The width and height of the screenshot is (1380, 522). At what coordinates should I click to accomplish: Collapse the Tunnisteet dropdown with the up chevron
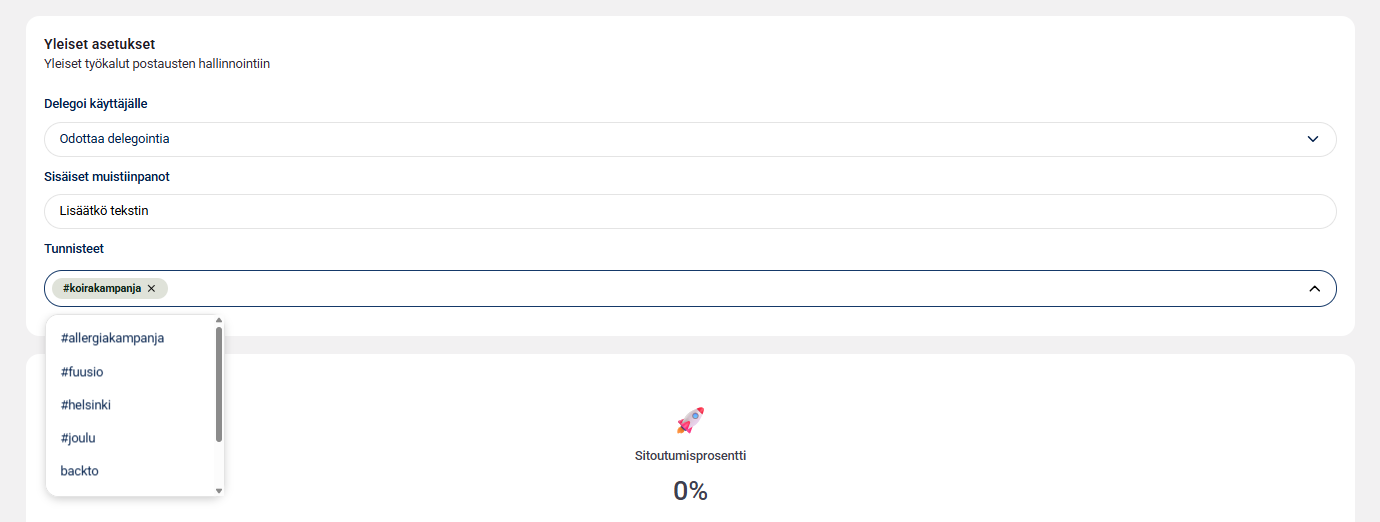coord(1314,288)
